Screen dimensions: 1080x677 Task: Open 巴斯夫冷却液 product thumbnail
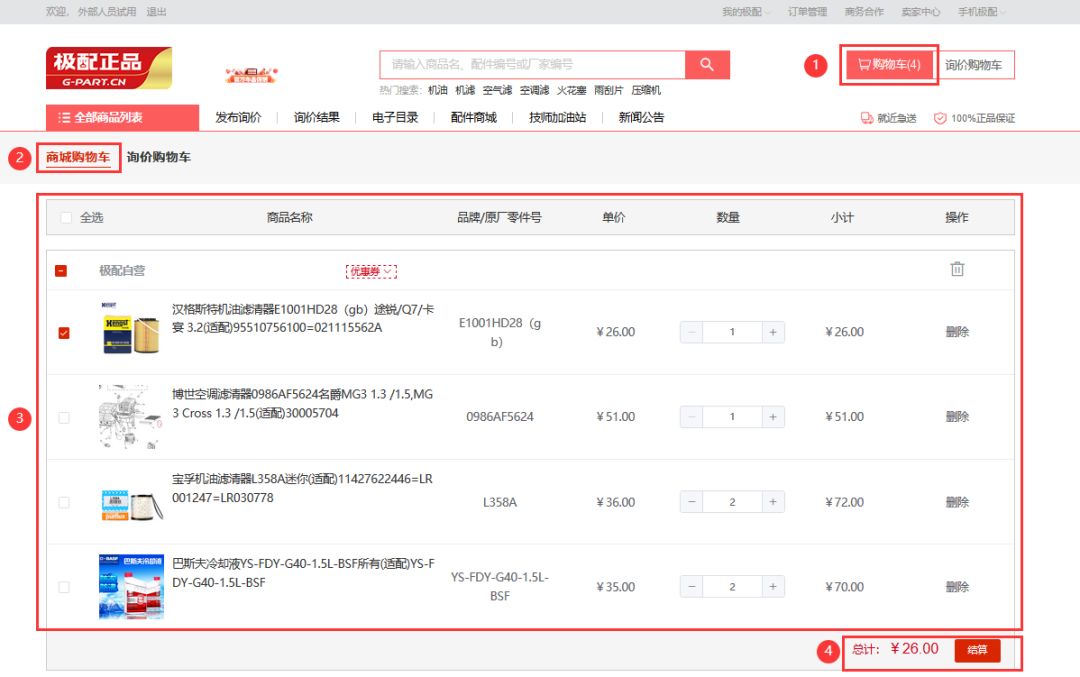(x=132, y=586)
